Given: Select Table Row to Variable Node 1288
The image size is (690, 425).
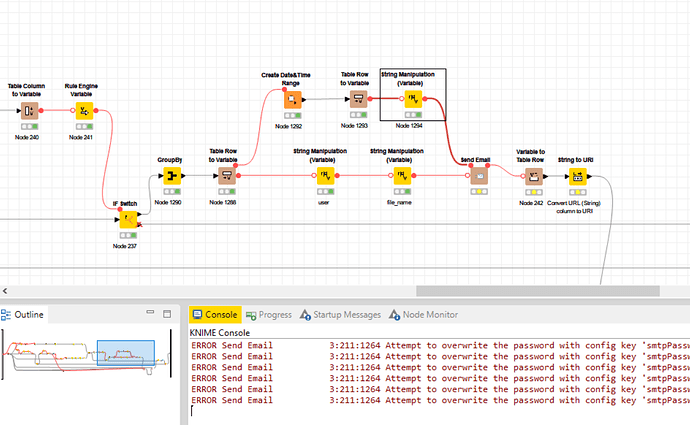Looking at the screenshot, I should click(x=227, y=176).
